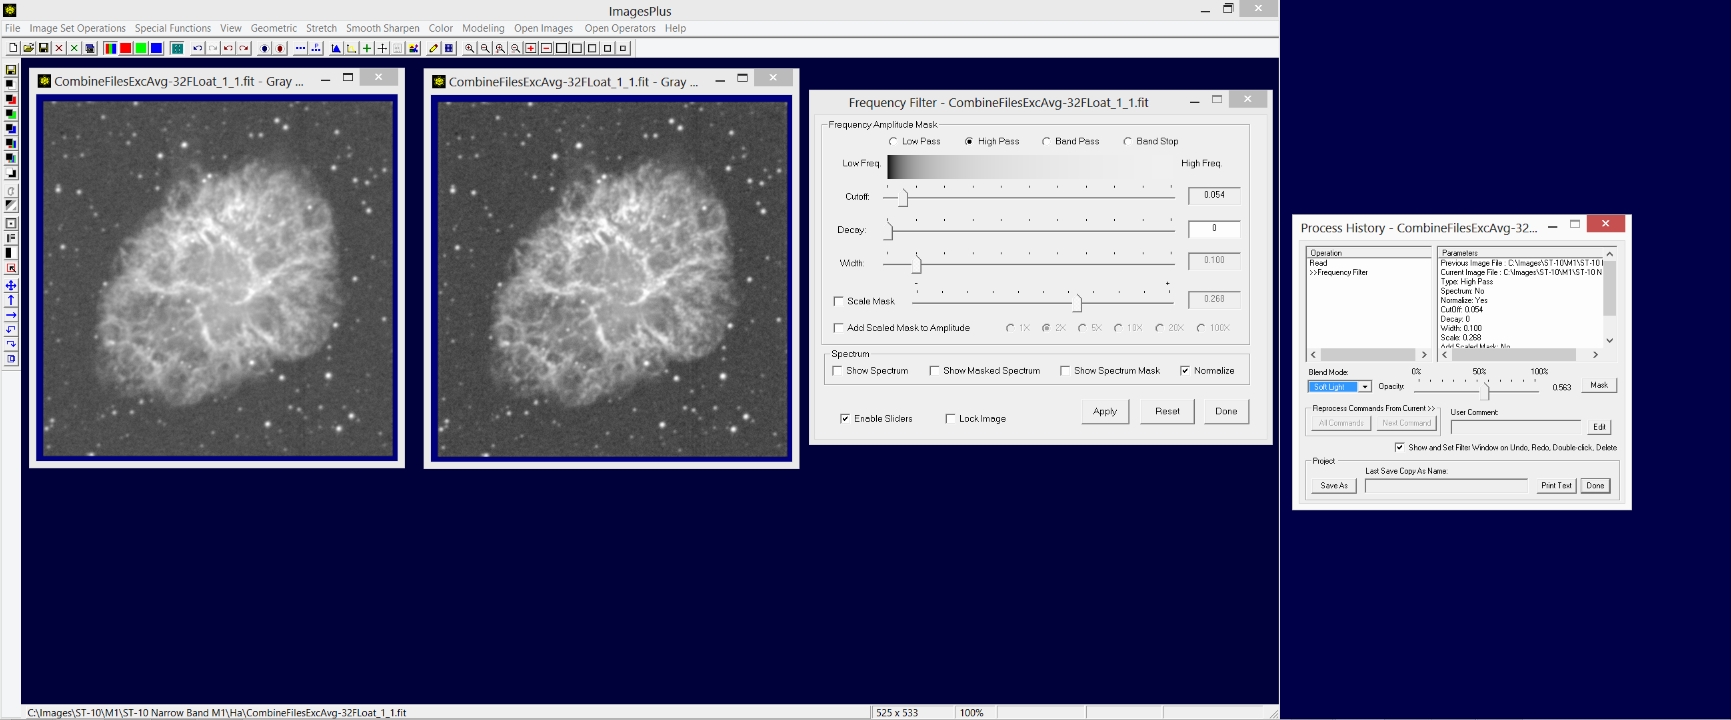Click the green plus toolbar icon
1731x720 pixels.
[367, 48]
